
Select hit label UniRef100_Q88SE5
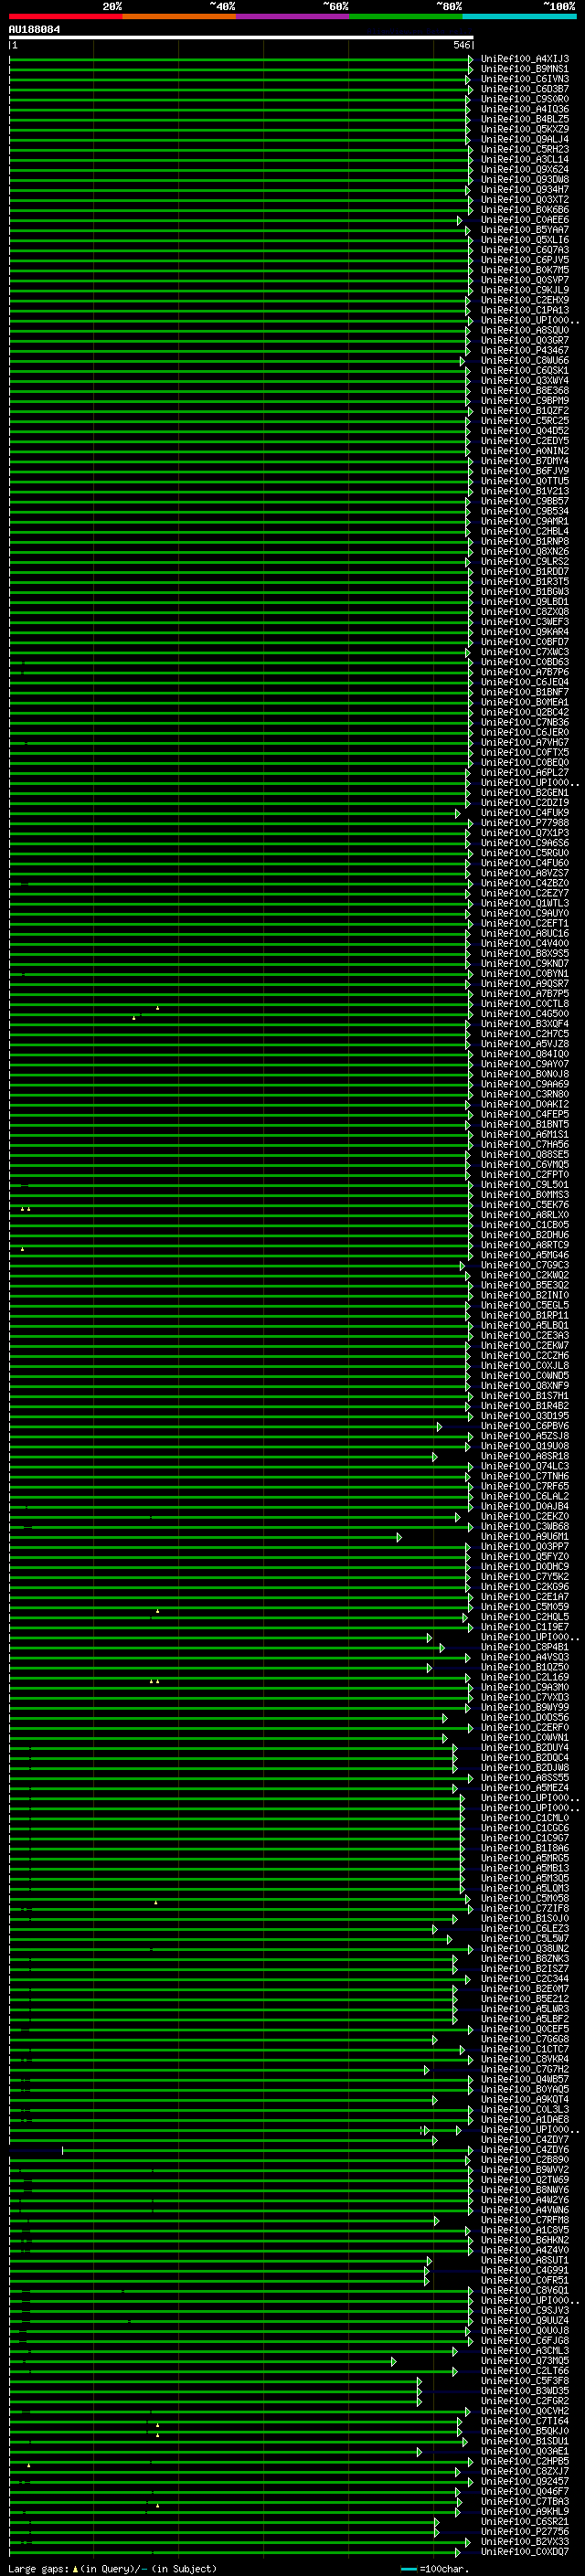pos(525,1155)
